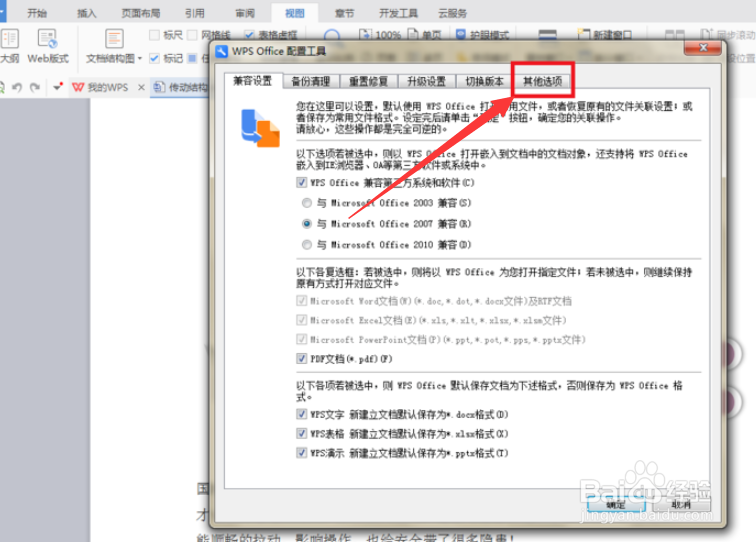Click the 确定 button in dialog
Screen dimensions: 756x542
pyautogui.click(x=617, y=504)
